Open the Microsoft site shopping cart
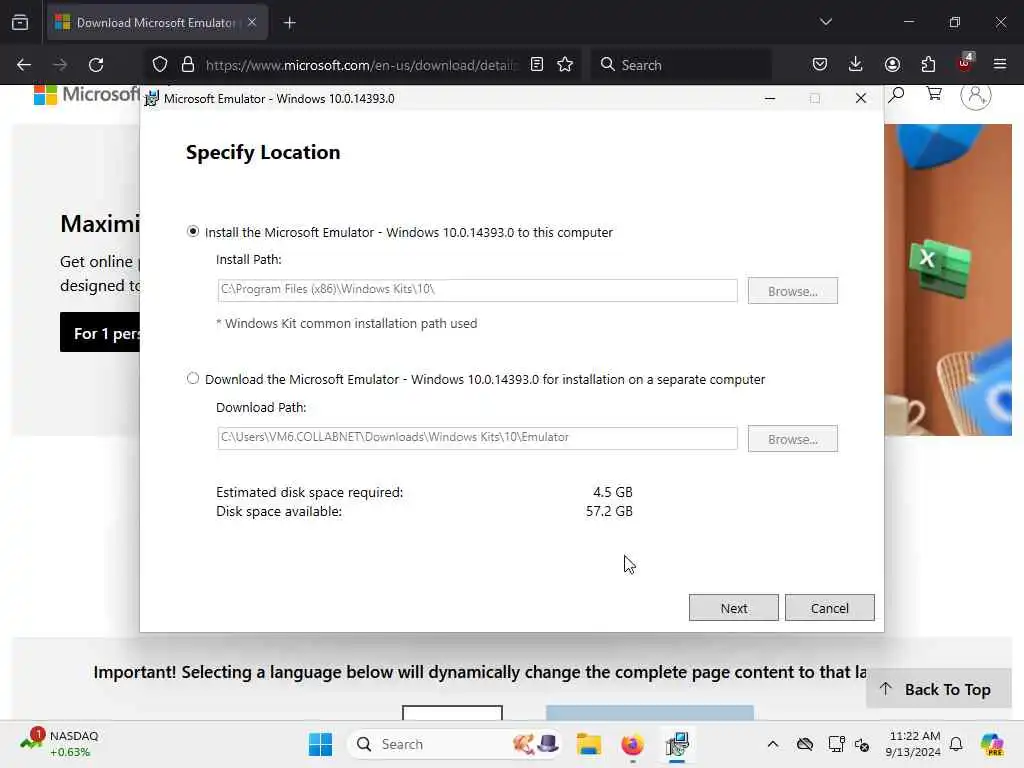Screen dimensions: 1024x768 point(934,95)
